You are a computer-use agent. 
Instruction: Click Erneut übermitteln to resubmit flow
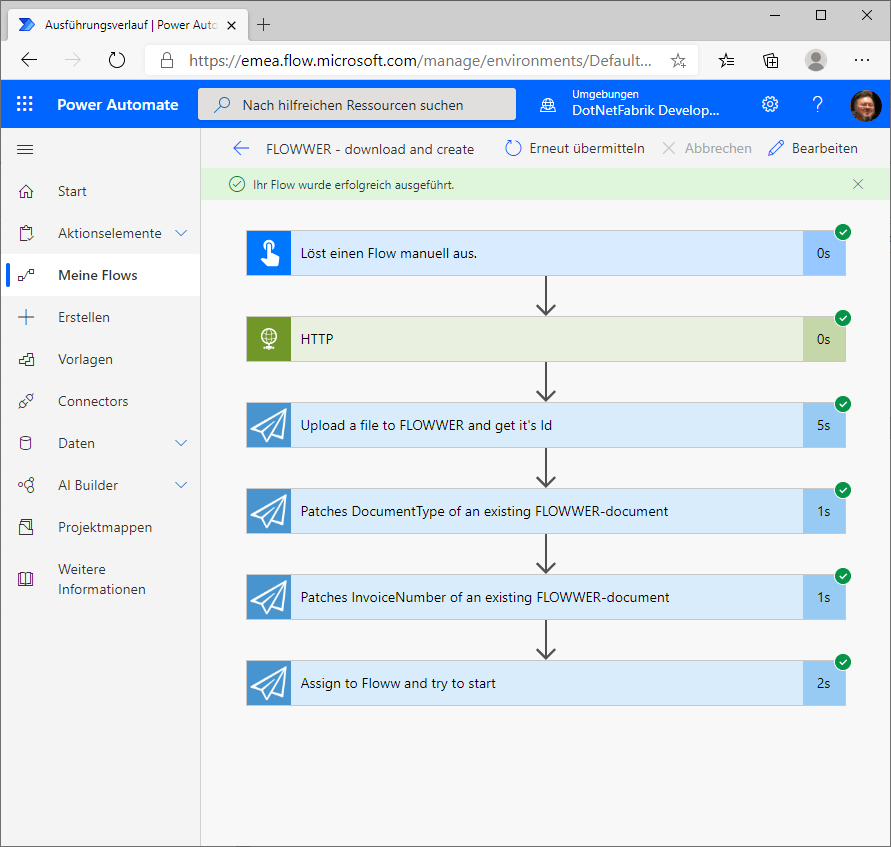tap(574, 148)
